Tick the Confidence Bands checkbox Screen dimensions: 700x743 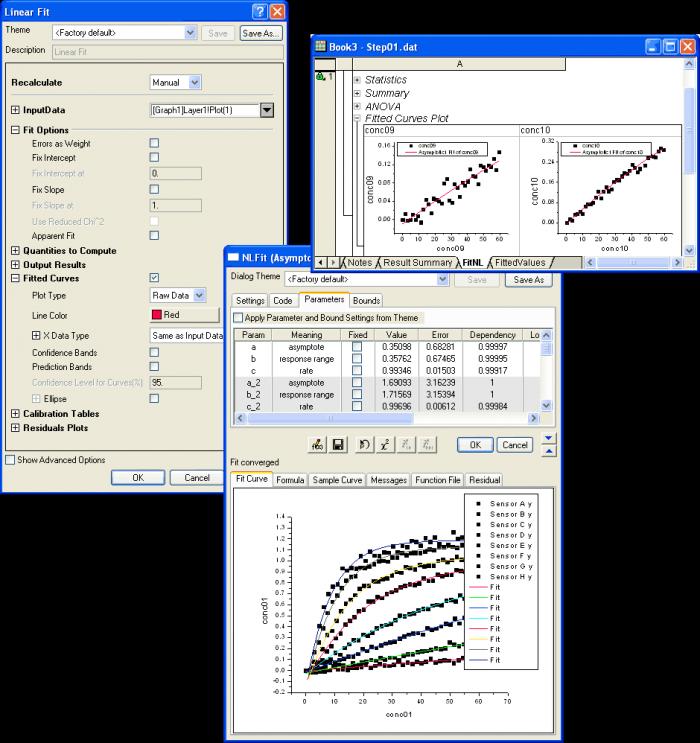click(154, 352)
